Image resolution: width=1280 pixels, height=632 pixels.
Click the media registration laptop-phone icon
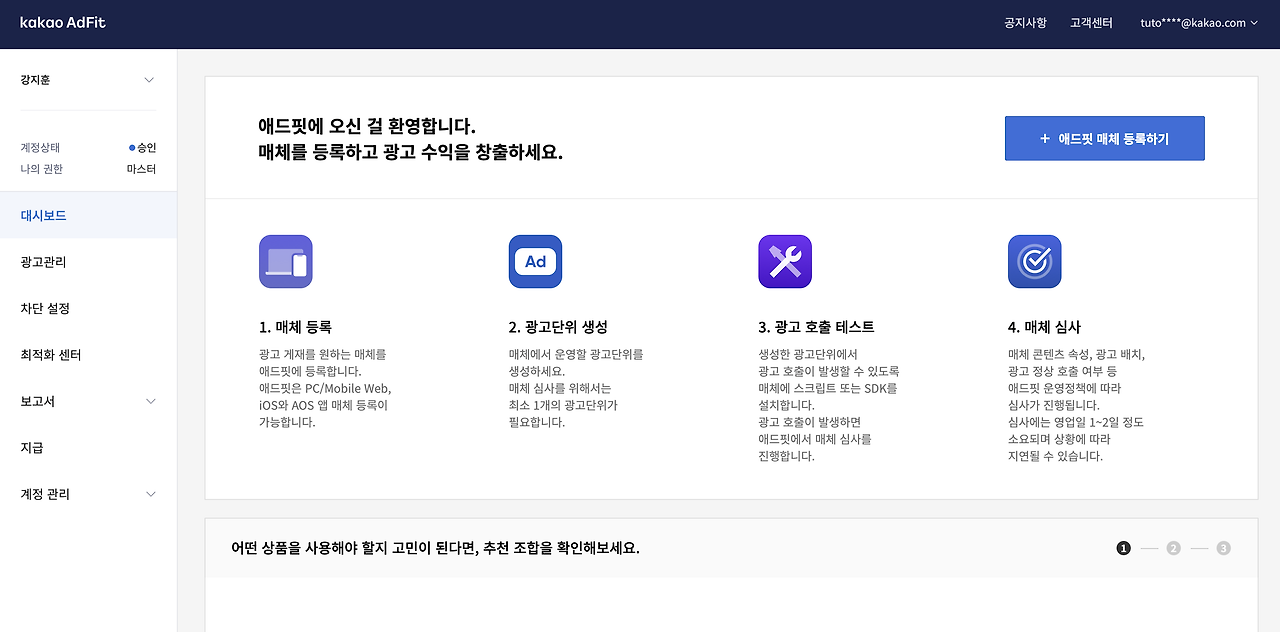pos(285,262)
